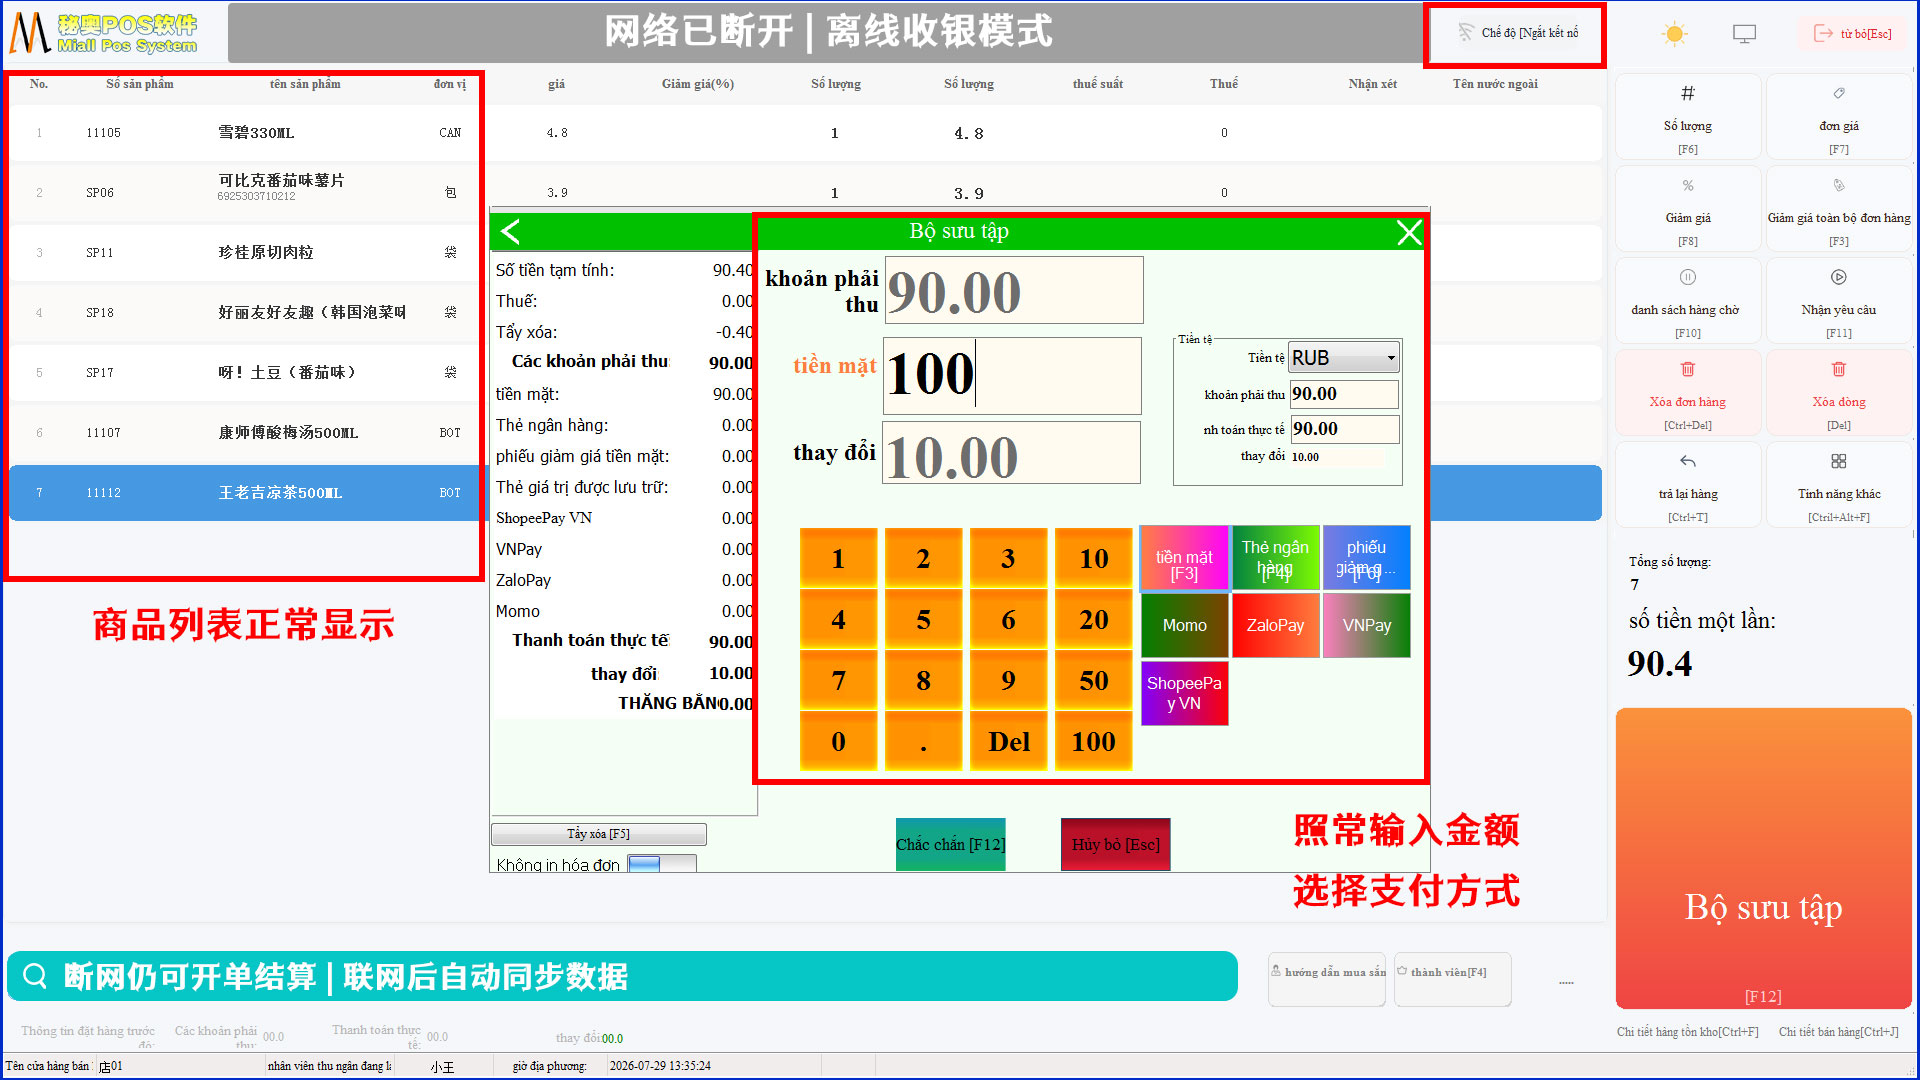Toggle the sun brightness theme icon
The width and height of the screenshot is (1920, 1080).
pos(1674,34)
